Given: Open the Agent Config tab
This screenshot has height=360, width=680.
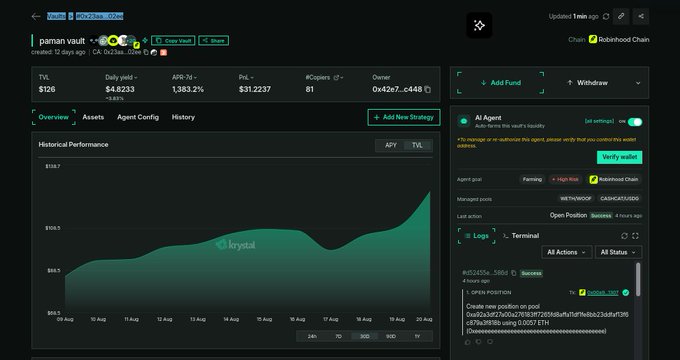Looking at the screenshot, I should (x=138, y=117).
